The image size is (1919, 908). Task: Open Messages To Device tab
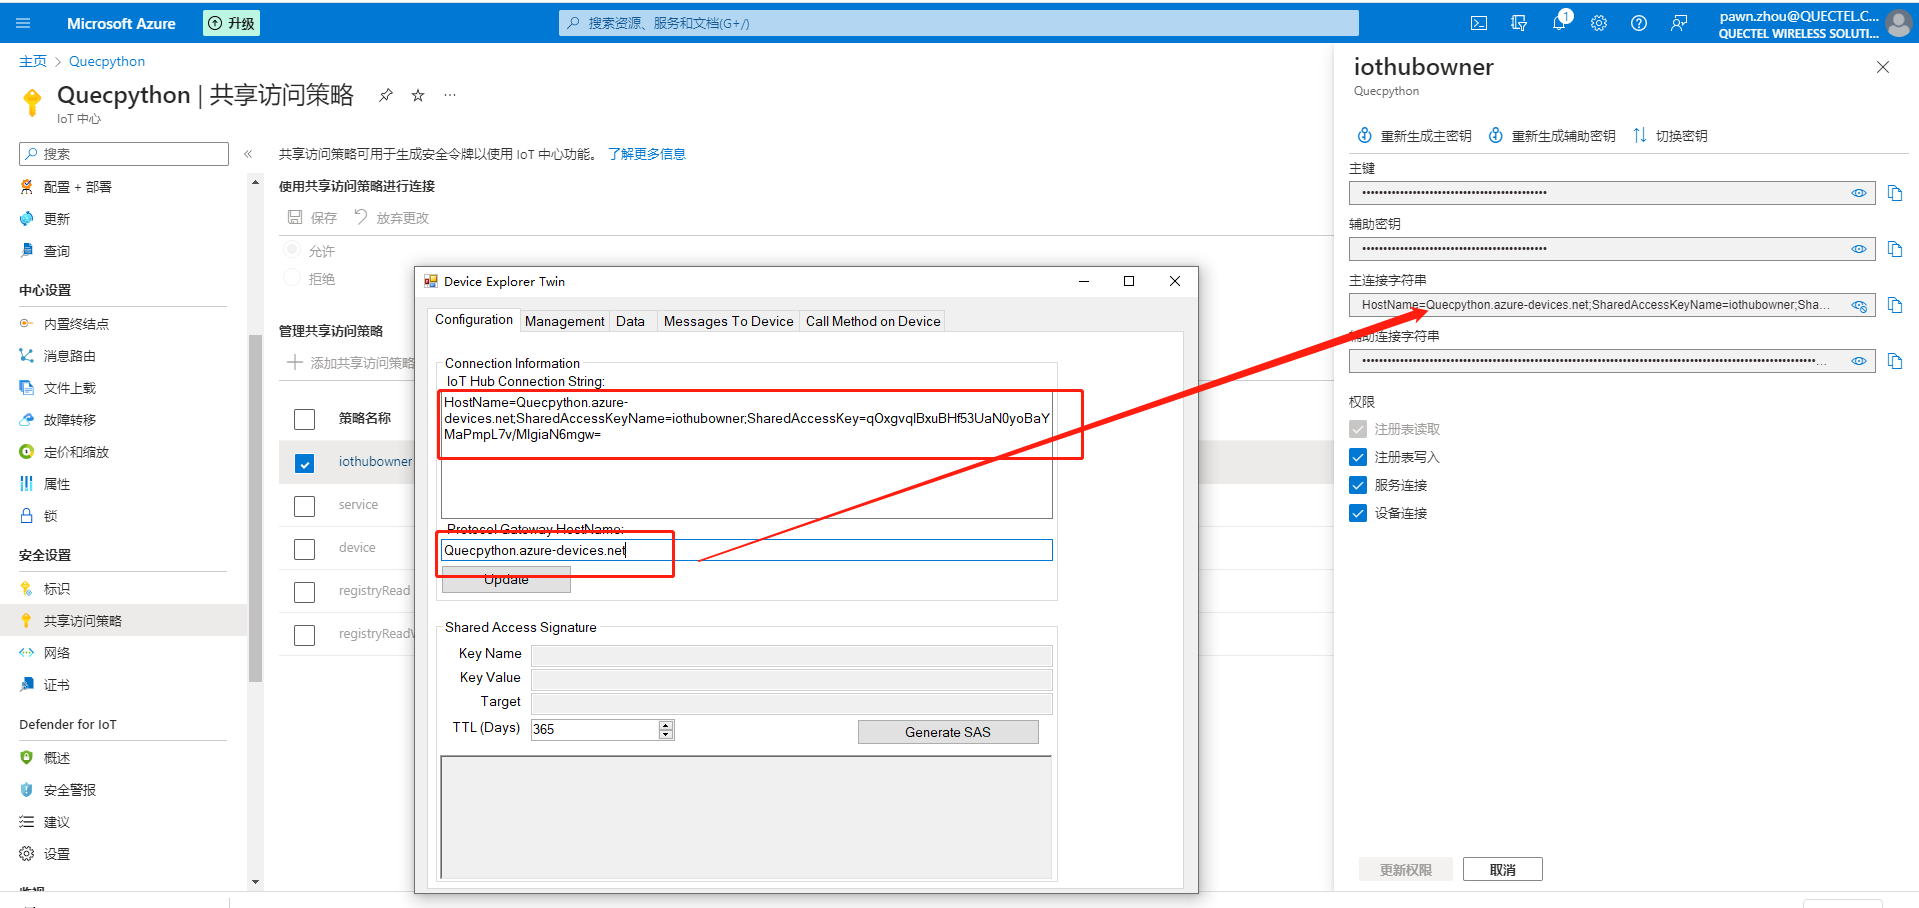(x=728, y=321)
